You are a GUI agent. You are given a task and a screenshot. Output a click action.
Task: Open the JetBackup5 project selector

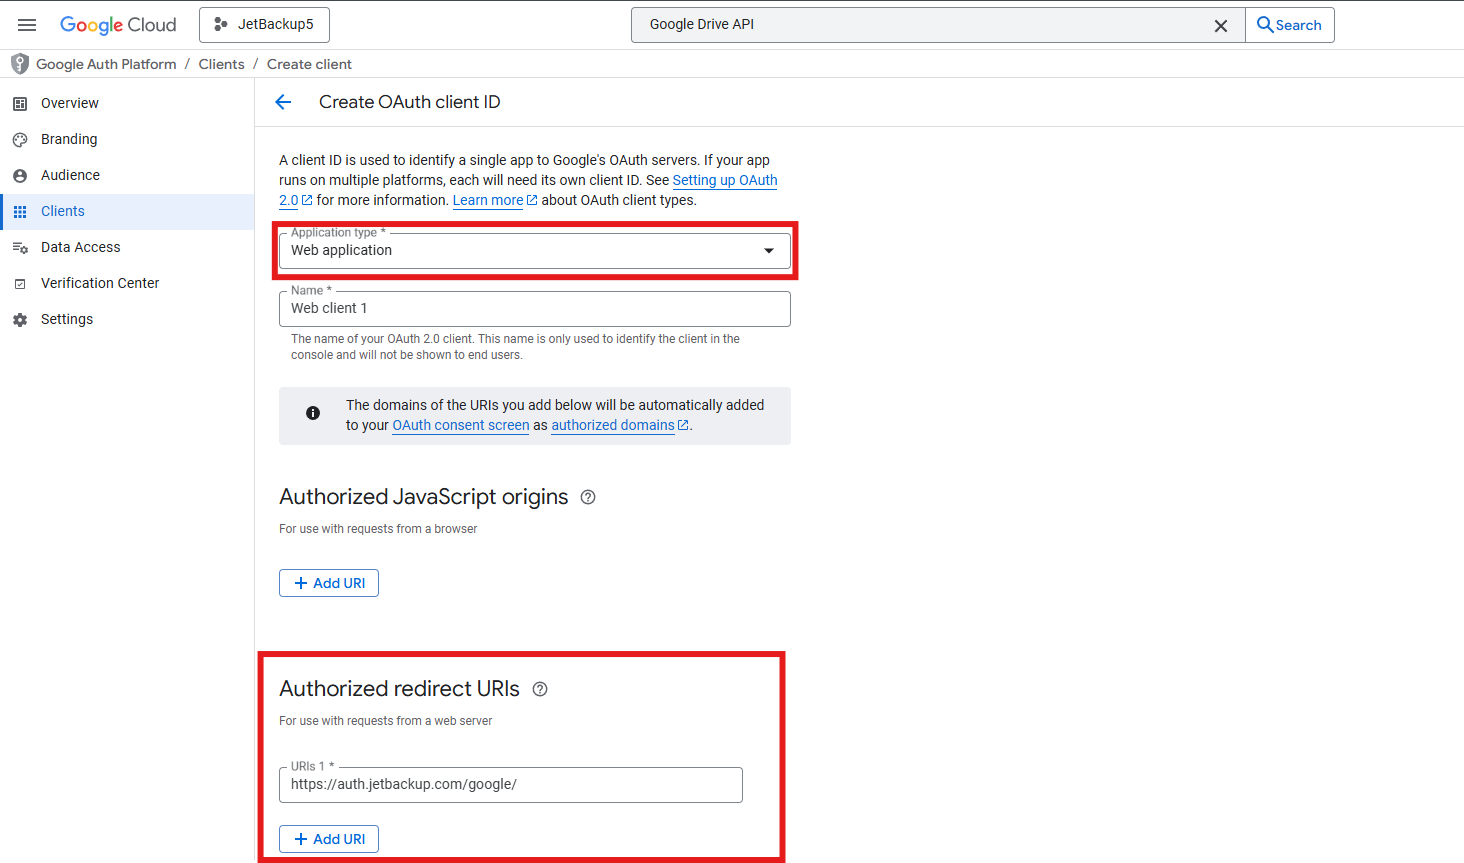click(x=264, y=25)
